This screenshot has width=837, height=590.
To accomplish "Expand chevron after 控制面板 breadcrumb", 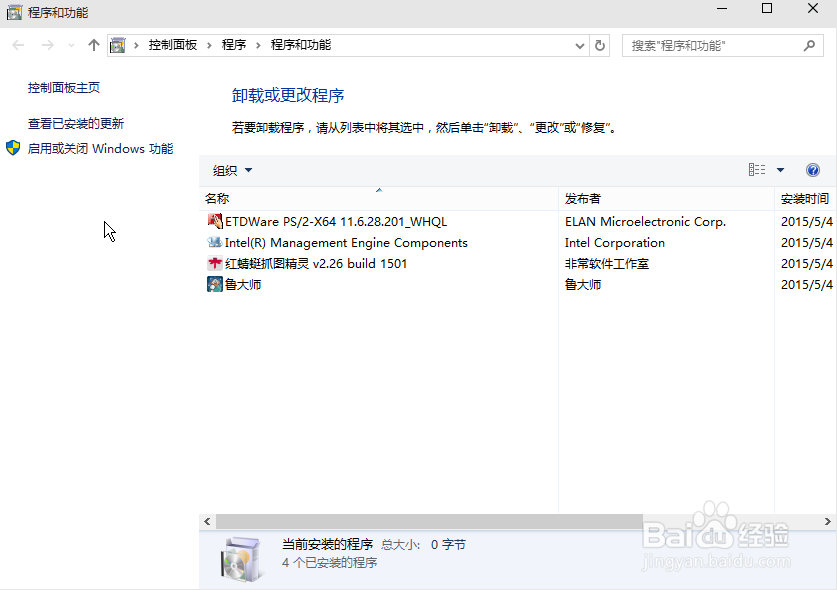I will 209,45.
